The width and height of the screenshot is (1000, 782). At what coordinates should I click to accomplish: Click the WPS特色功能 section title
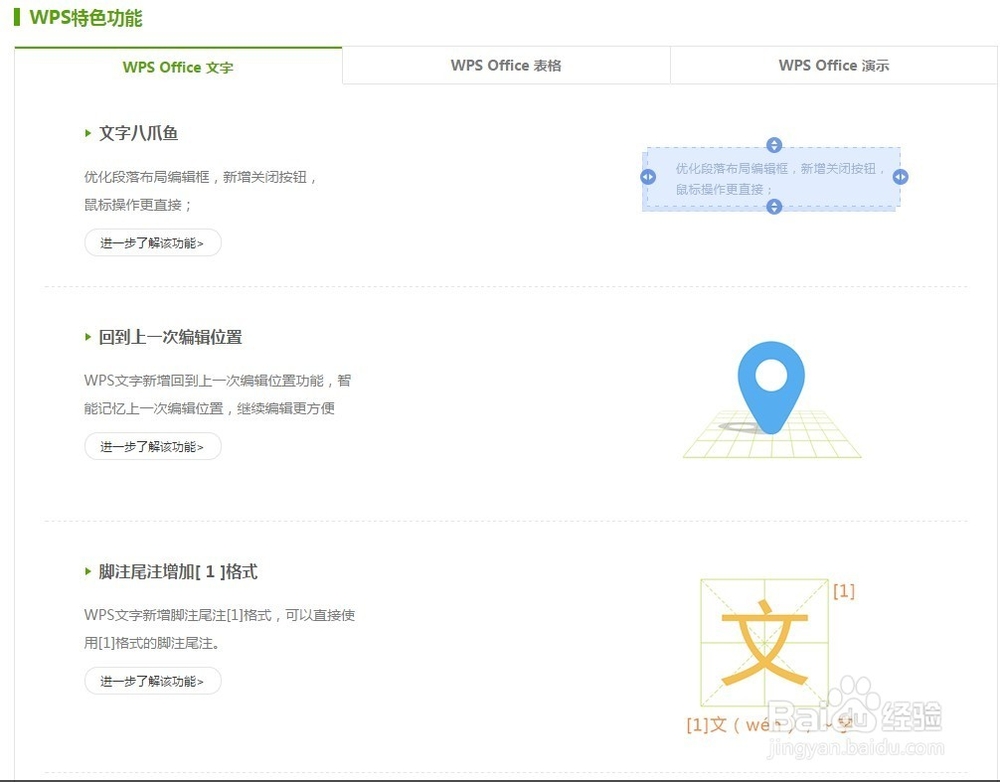pos(85,18)
